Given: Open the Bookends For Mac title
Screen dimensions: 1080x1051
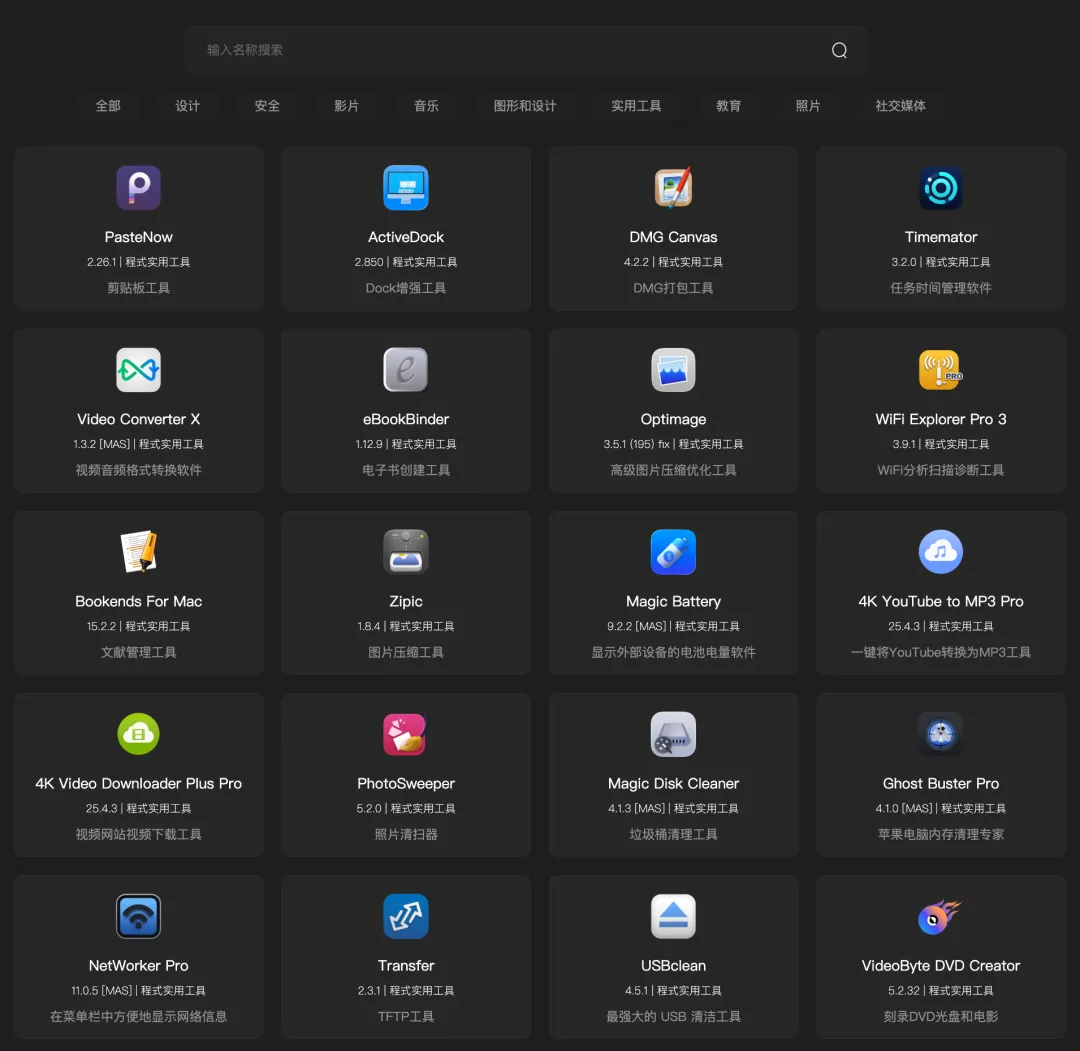Looking at the screenshot, I should pos(138,601).
